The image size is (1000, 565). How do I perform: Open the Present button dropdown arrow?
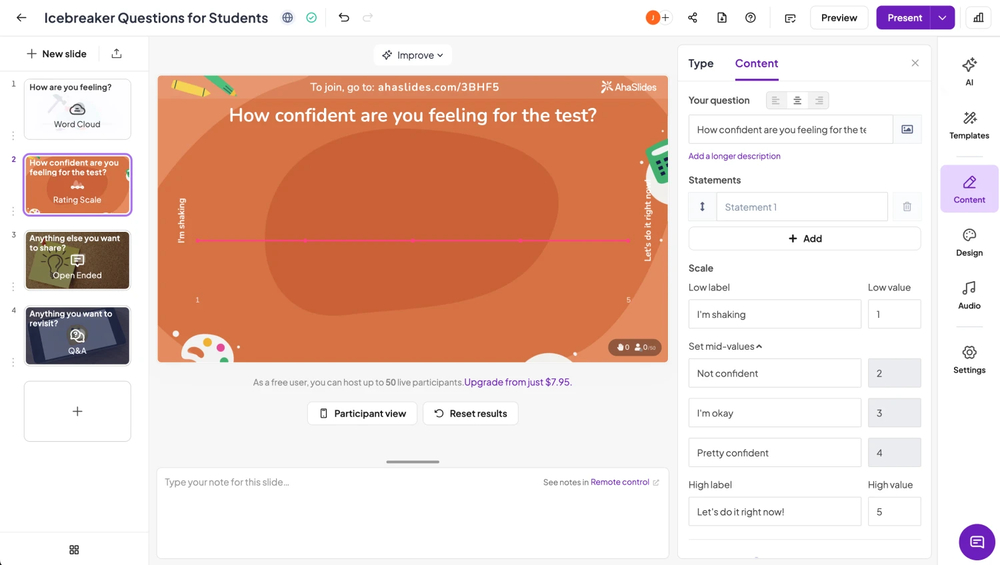[942, 18]
